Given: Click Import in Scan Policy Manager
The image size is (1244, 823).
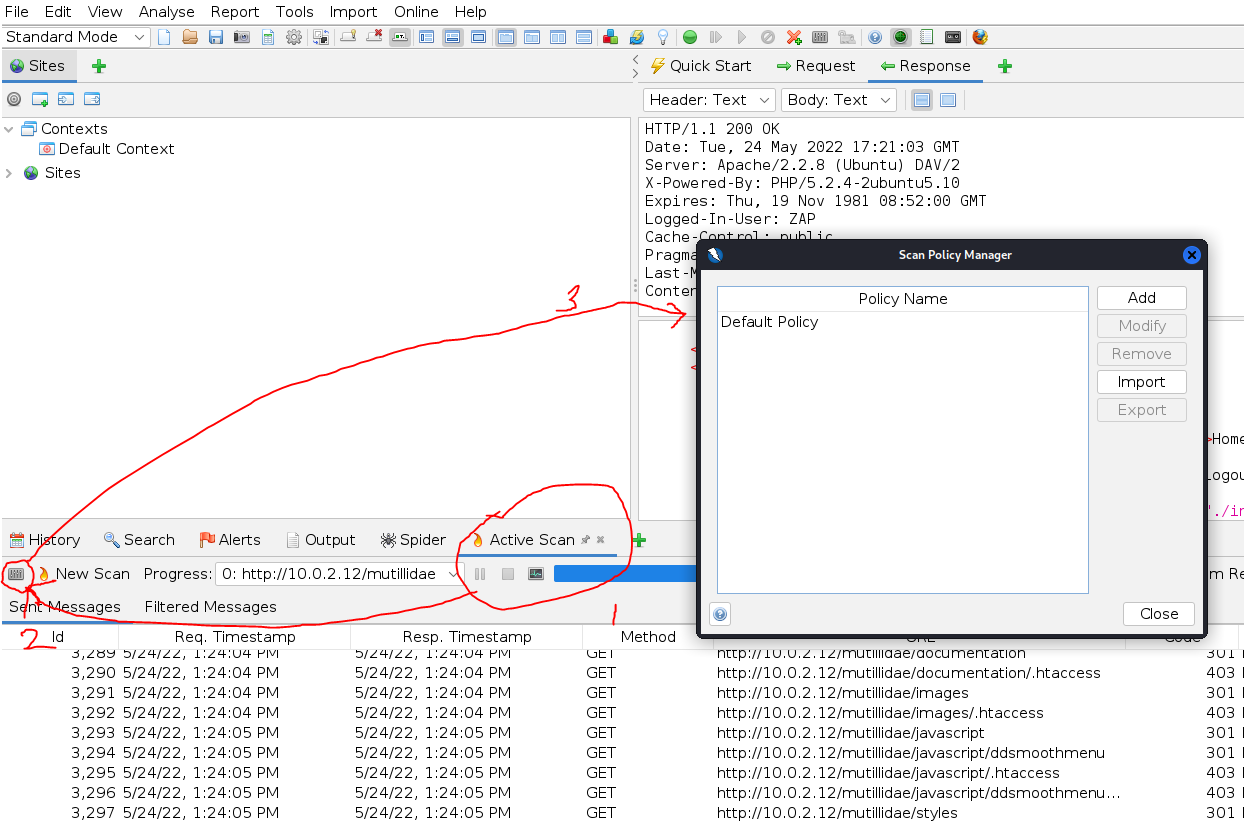Looking at the screenshot, I should pyautogui.click(x=1142, y=382).
